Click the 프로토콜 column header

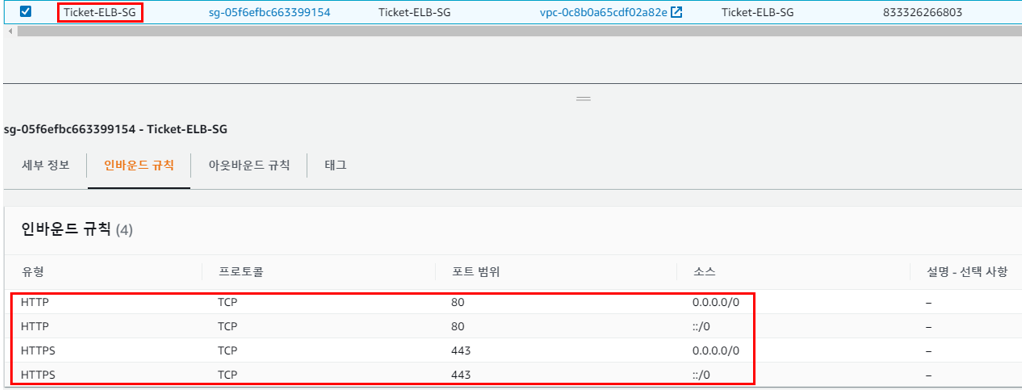[240, 271]
